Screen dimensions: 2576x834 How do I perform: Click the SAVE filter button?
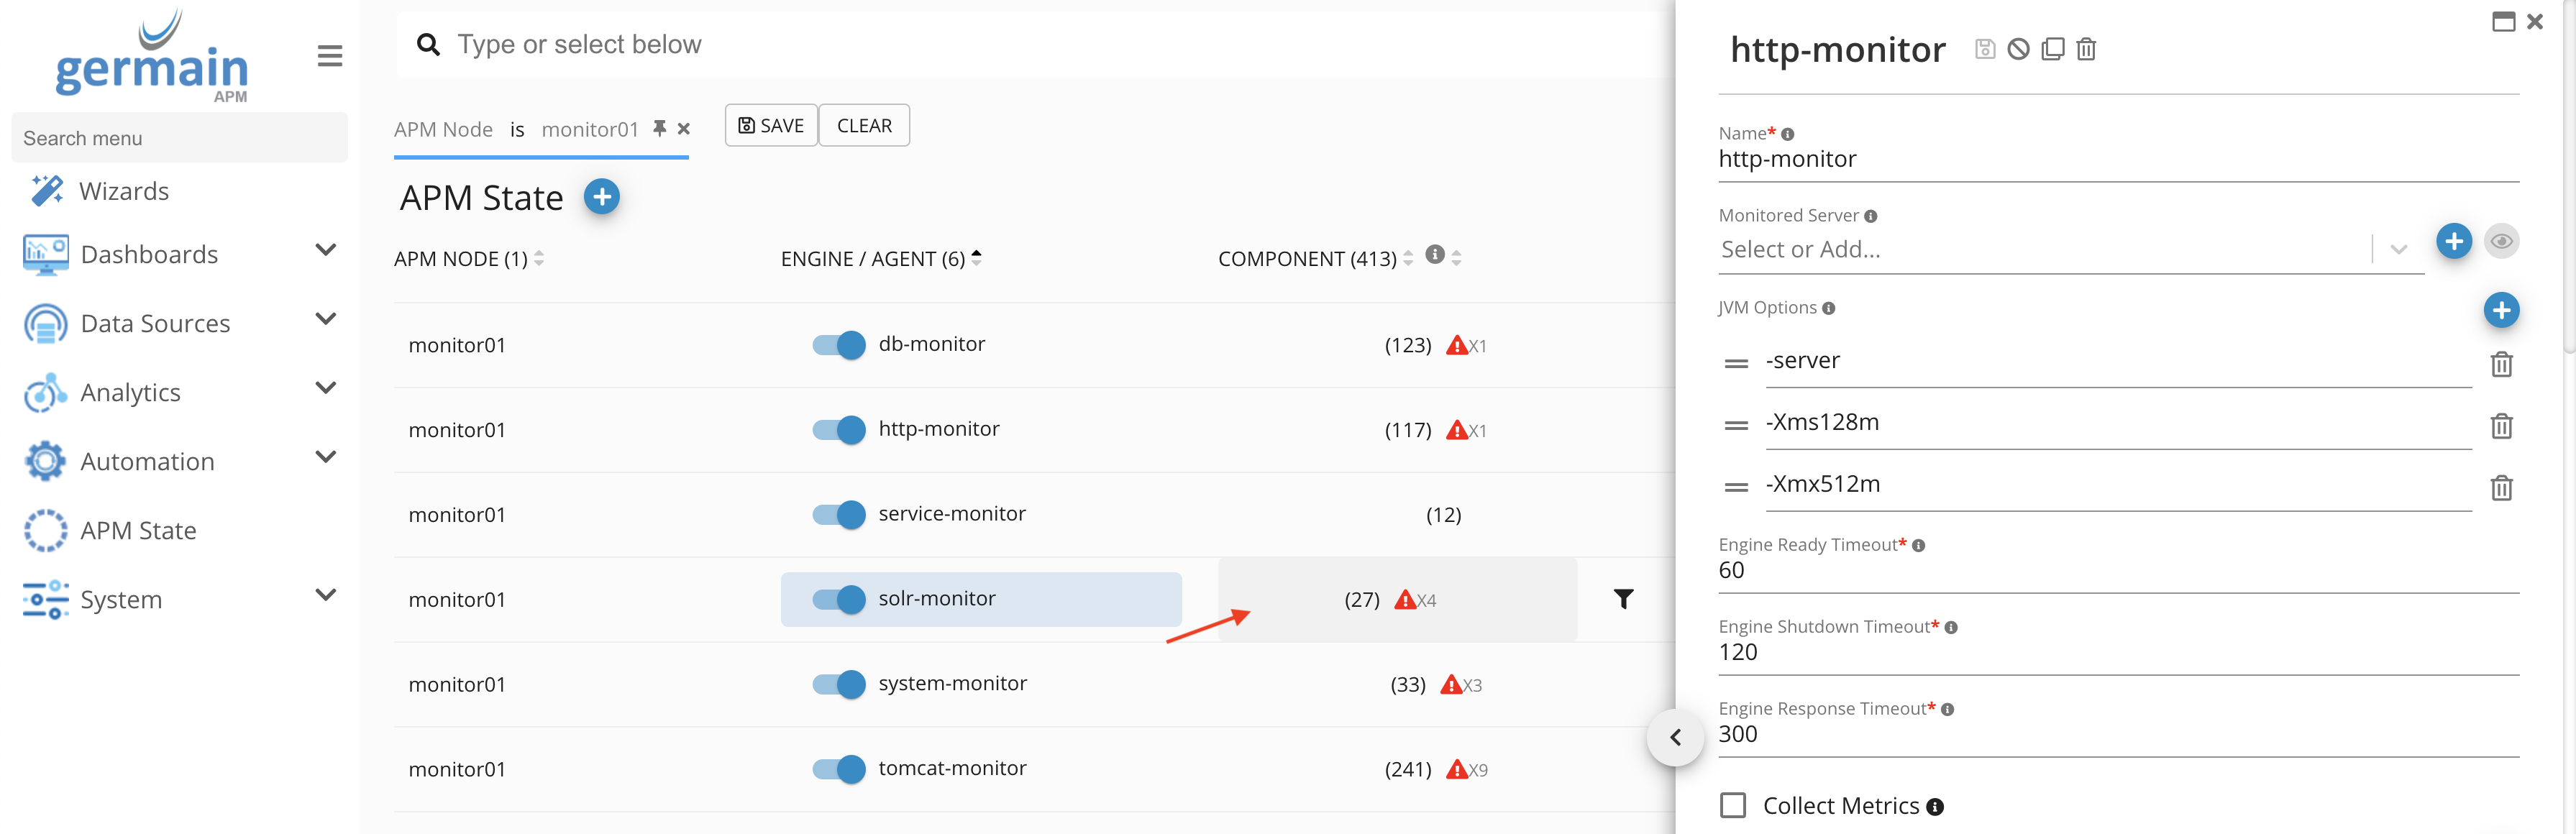(771, 126)
